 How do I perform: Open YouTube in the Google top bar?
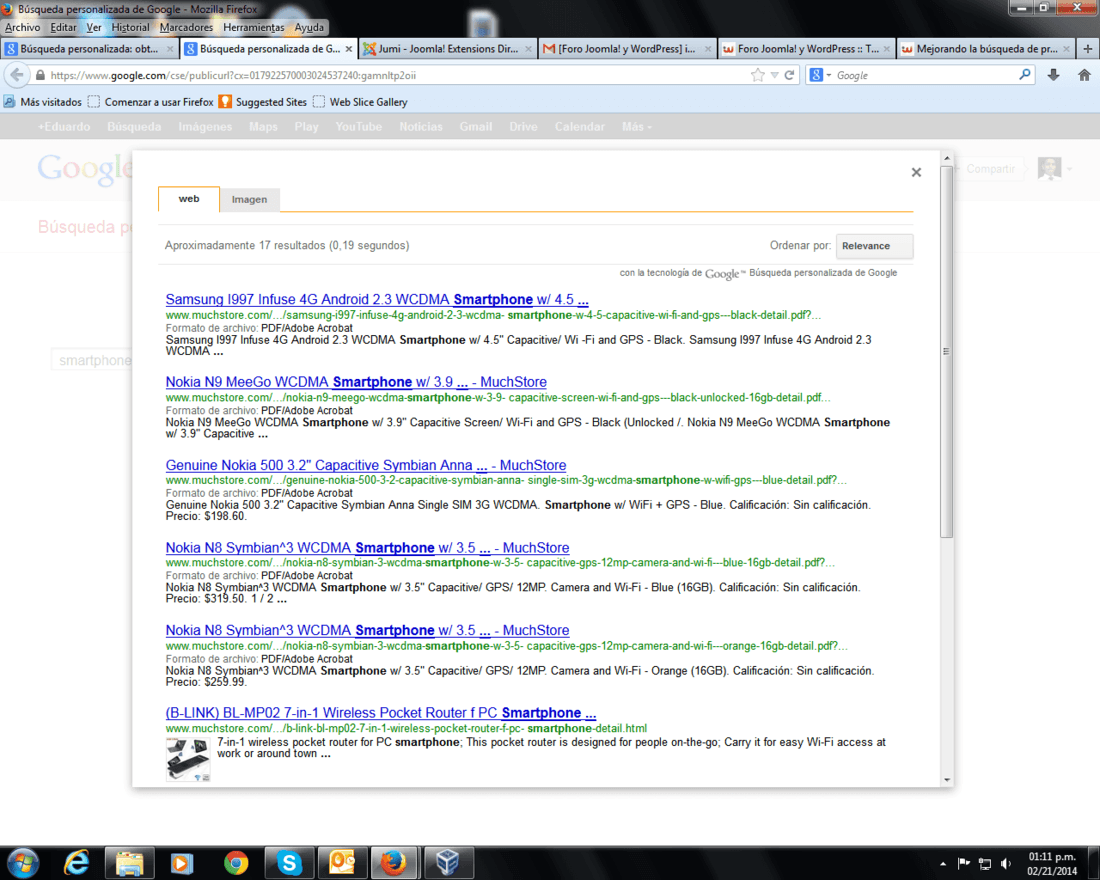(358, 126)
